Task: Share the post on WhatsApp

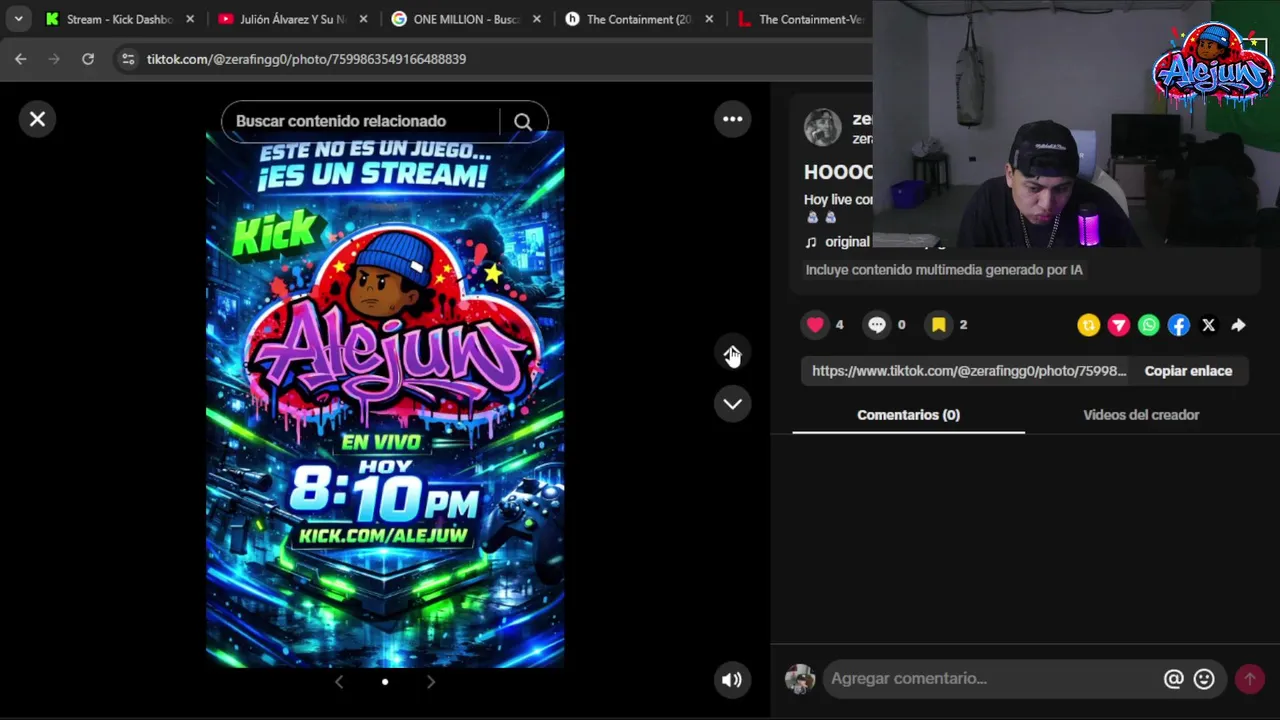Action: click(x=1148, y=325)
